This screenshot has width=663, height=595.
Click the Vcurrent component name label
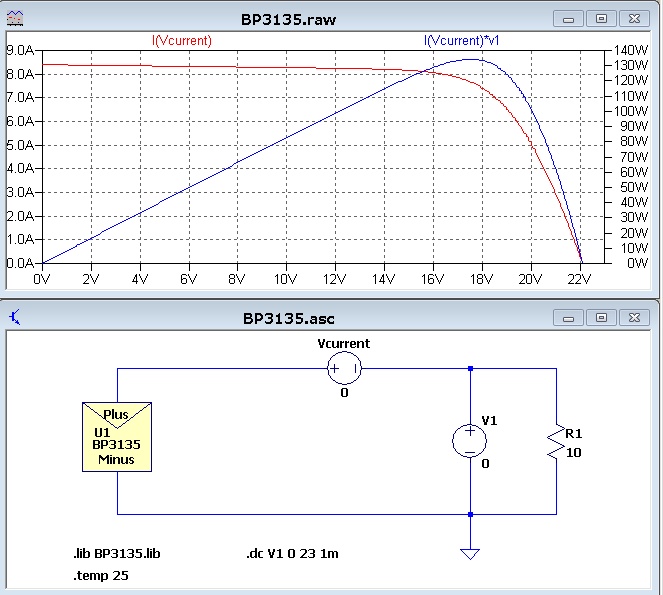pos(343,343)
